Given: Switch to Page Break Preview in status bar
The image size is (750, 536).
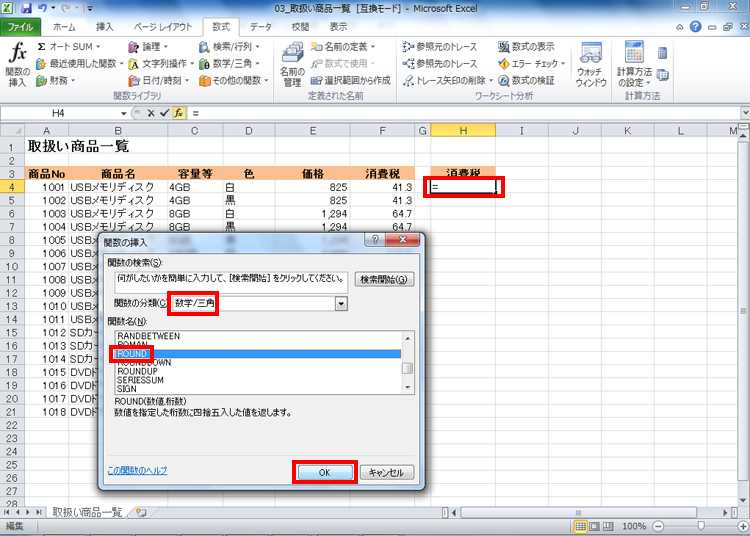Looking at the screenshot, I should [x=608, y=526].
